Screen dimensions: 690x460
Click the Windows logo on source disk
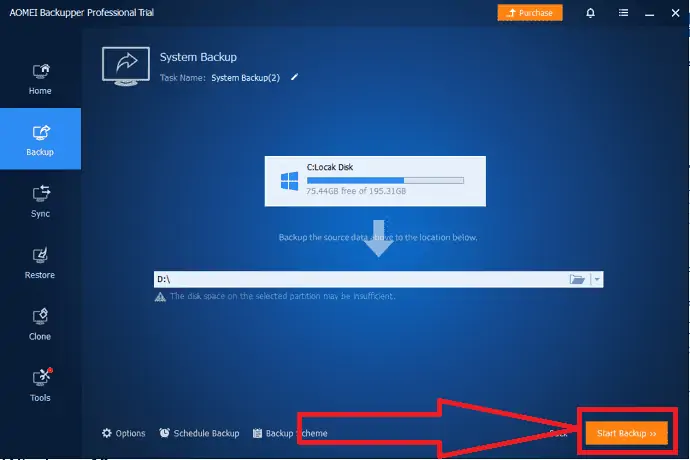point(289,181)
